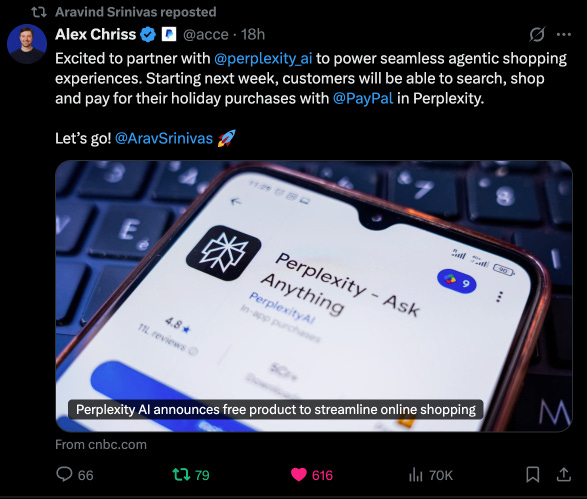Screen dimensions: 587x499
Task: Open the @perplexity_ai mention link
Action: (263, 59)
